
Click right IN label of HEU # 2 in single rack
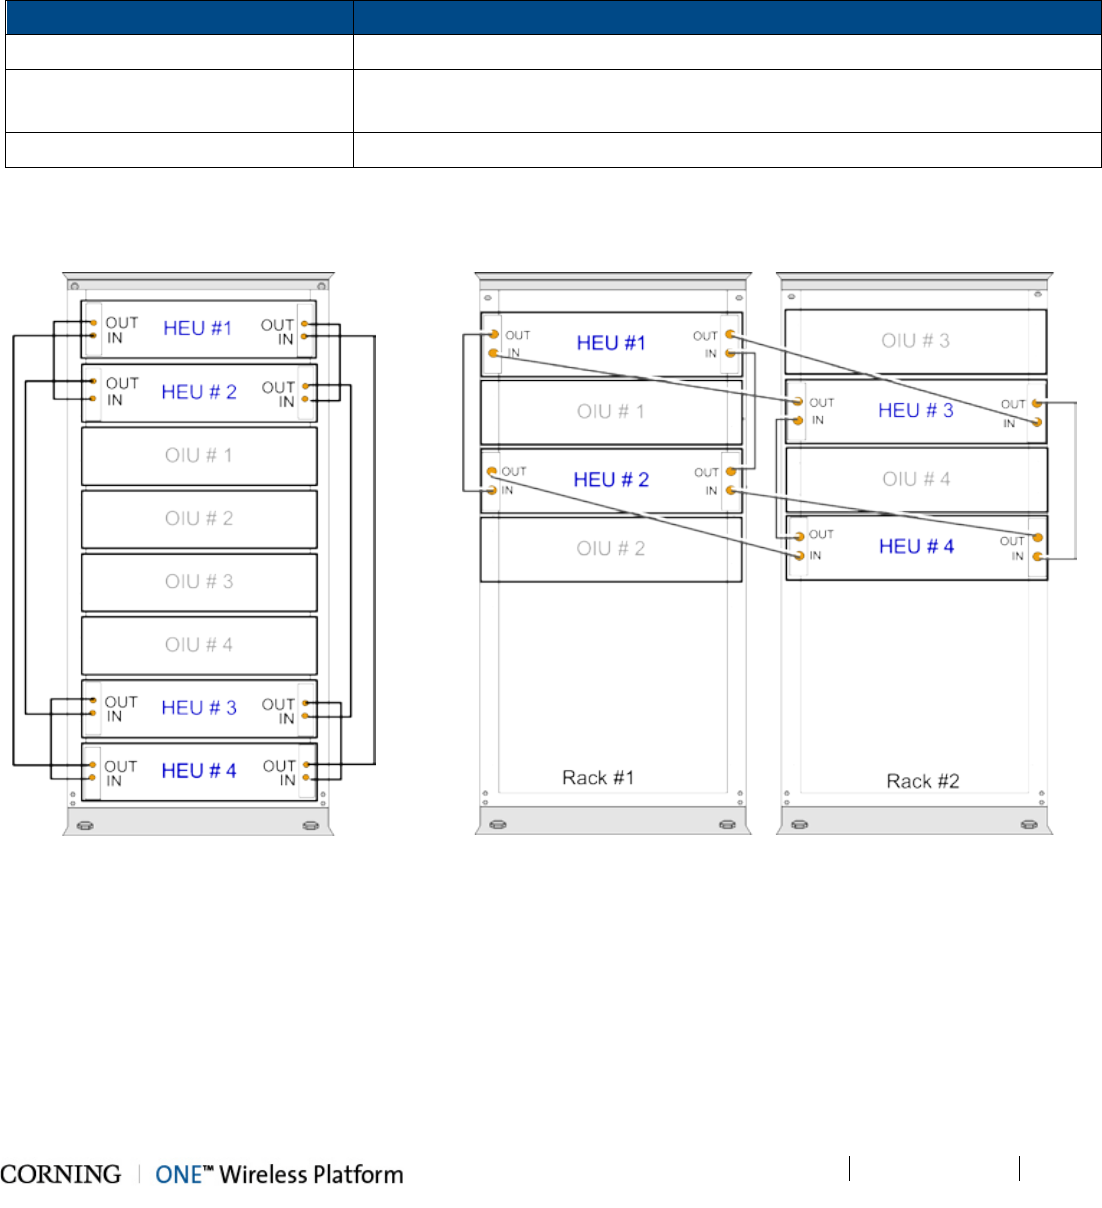[287, 402]
